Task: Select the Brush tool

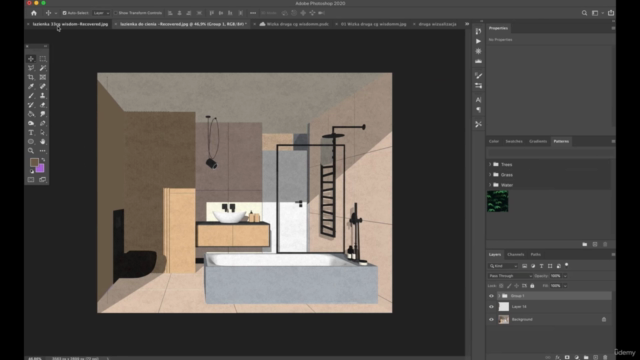Action: (x=31, y=96)
